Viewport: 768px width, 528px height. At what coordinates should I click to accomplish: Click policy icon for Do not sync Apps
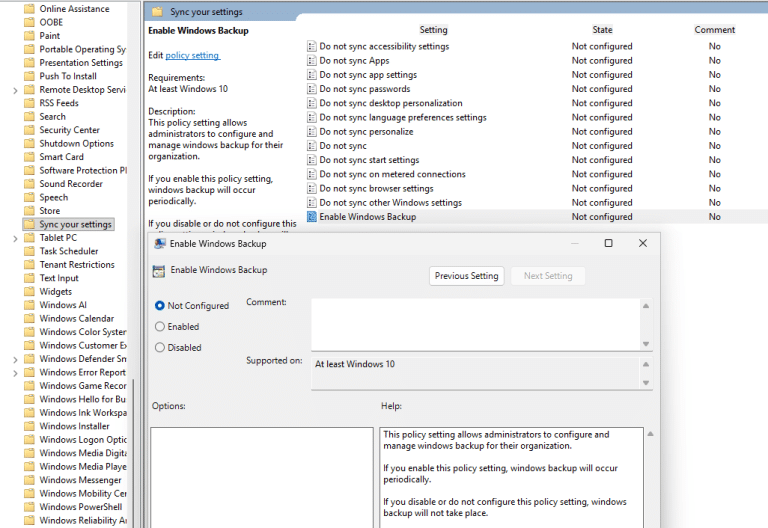point(312,61)
